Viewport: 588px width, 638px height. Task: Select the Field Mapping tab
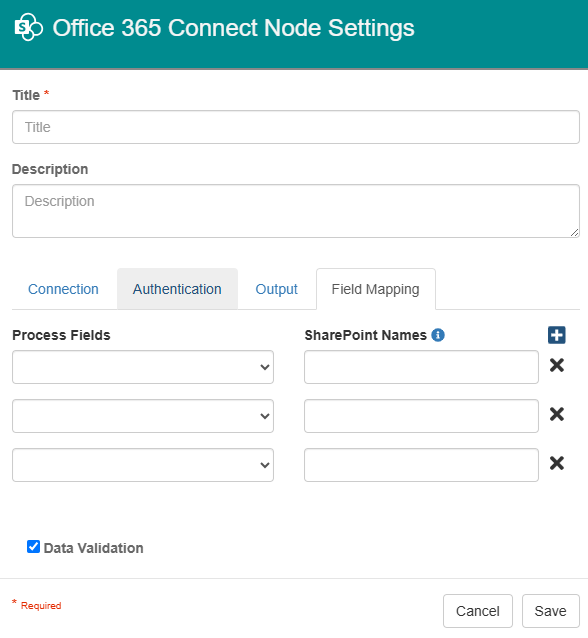(375, 289)
